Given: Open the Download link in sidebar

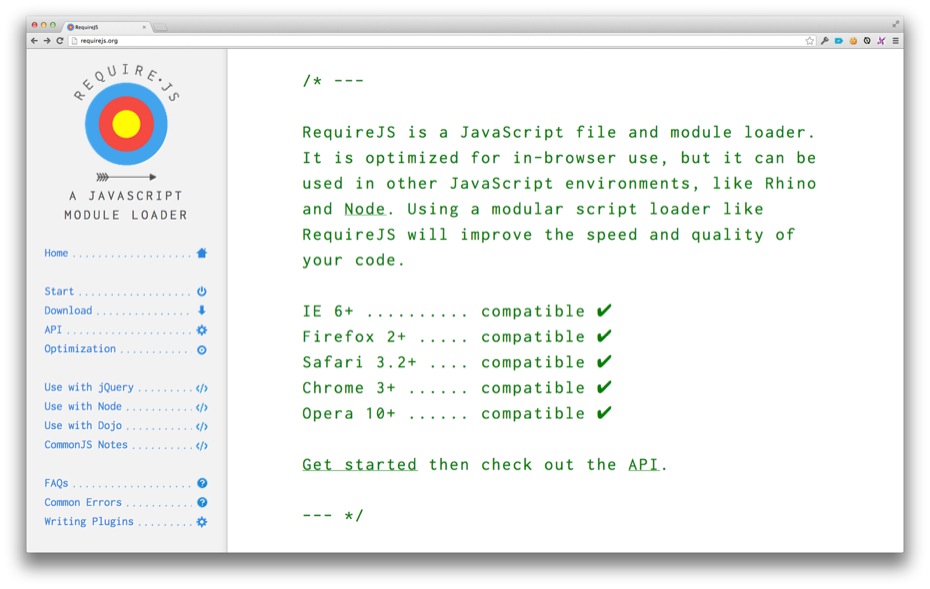Looking at the screenshot, I should [x=68, y=310].
